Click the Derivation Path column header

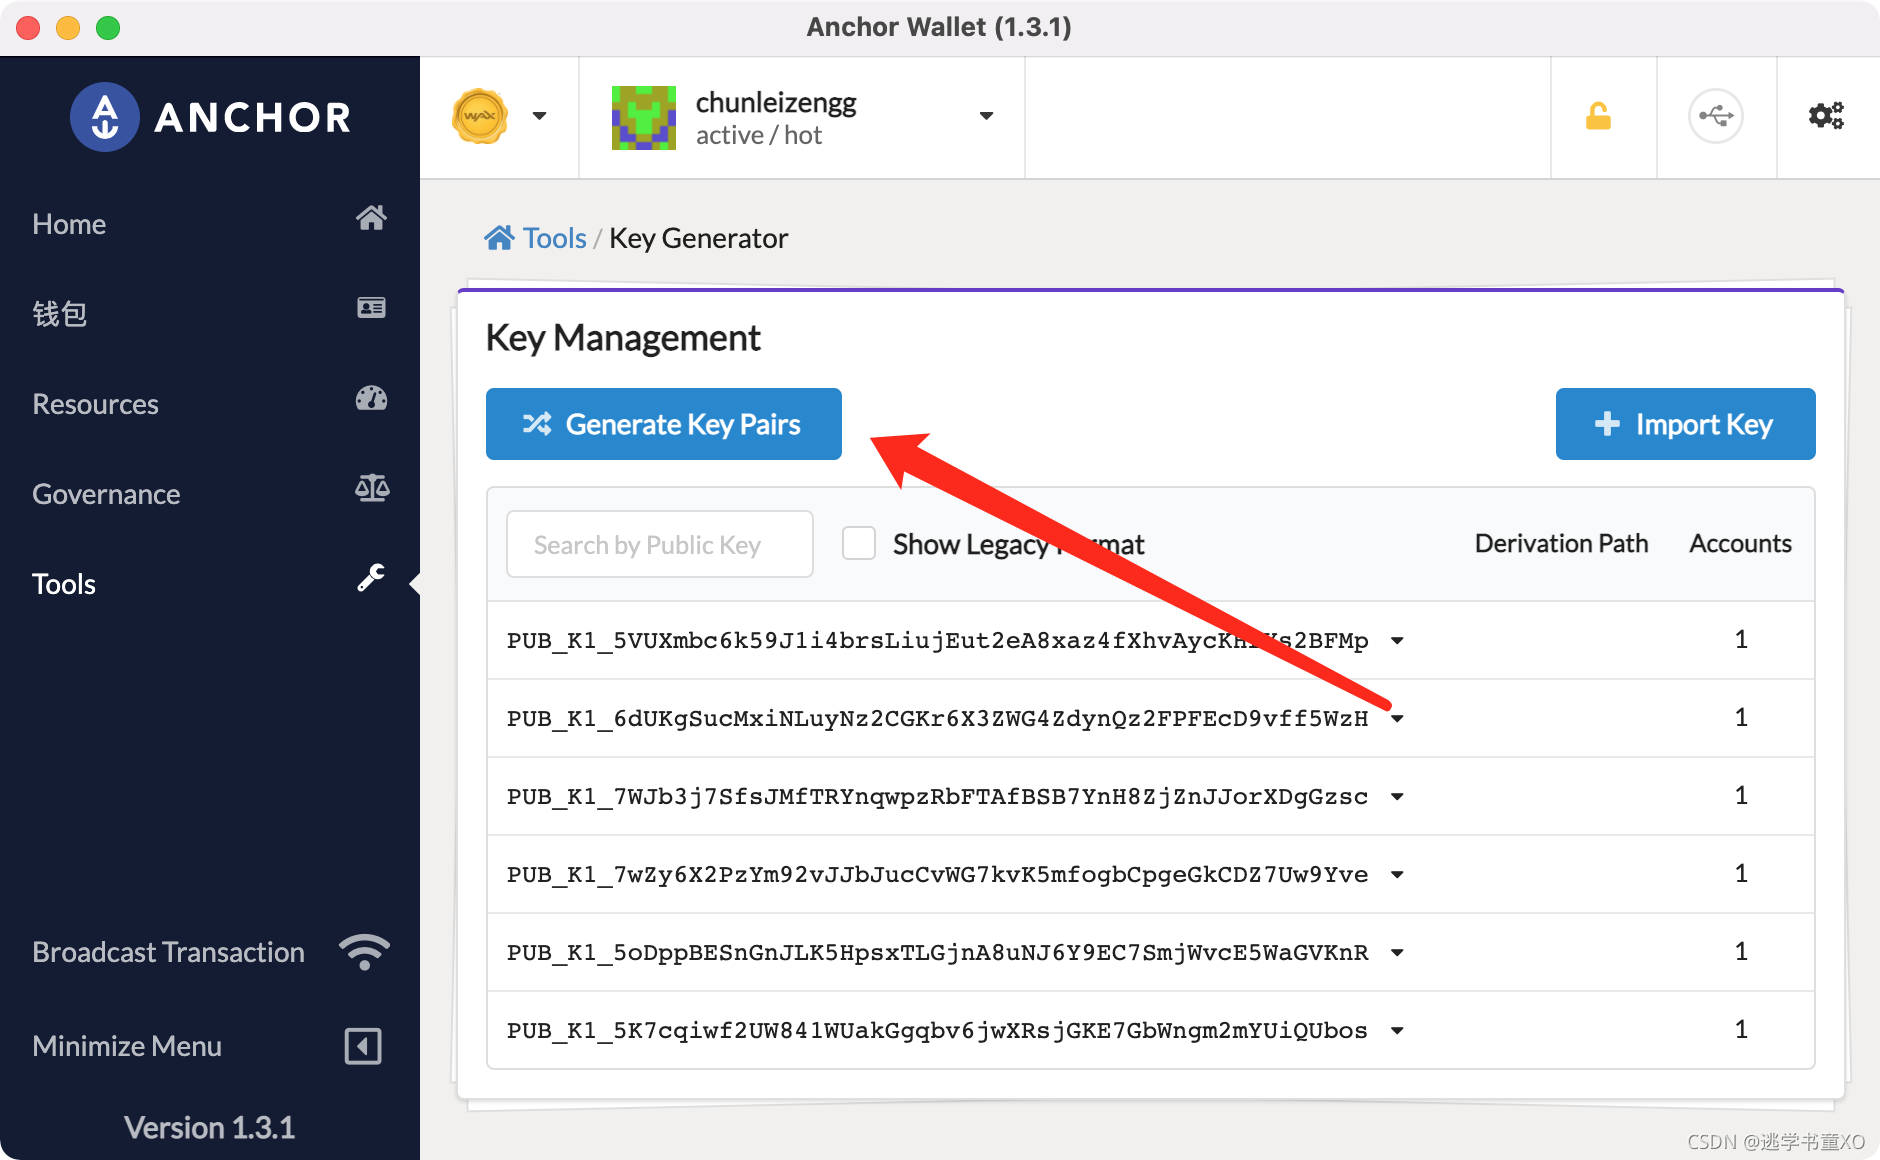(x=1561, y=543)
